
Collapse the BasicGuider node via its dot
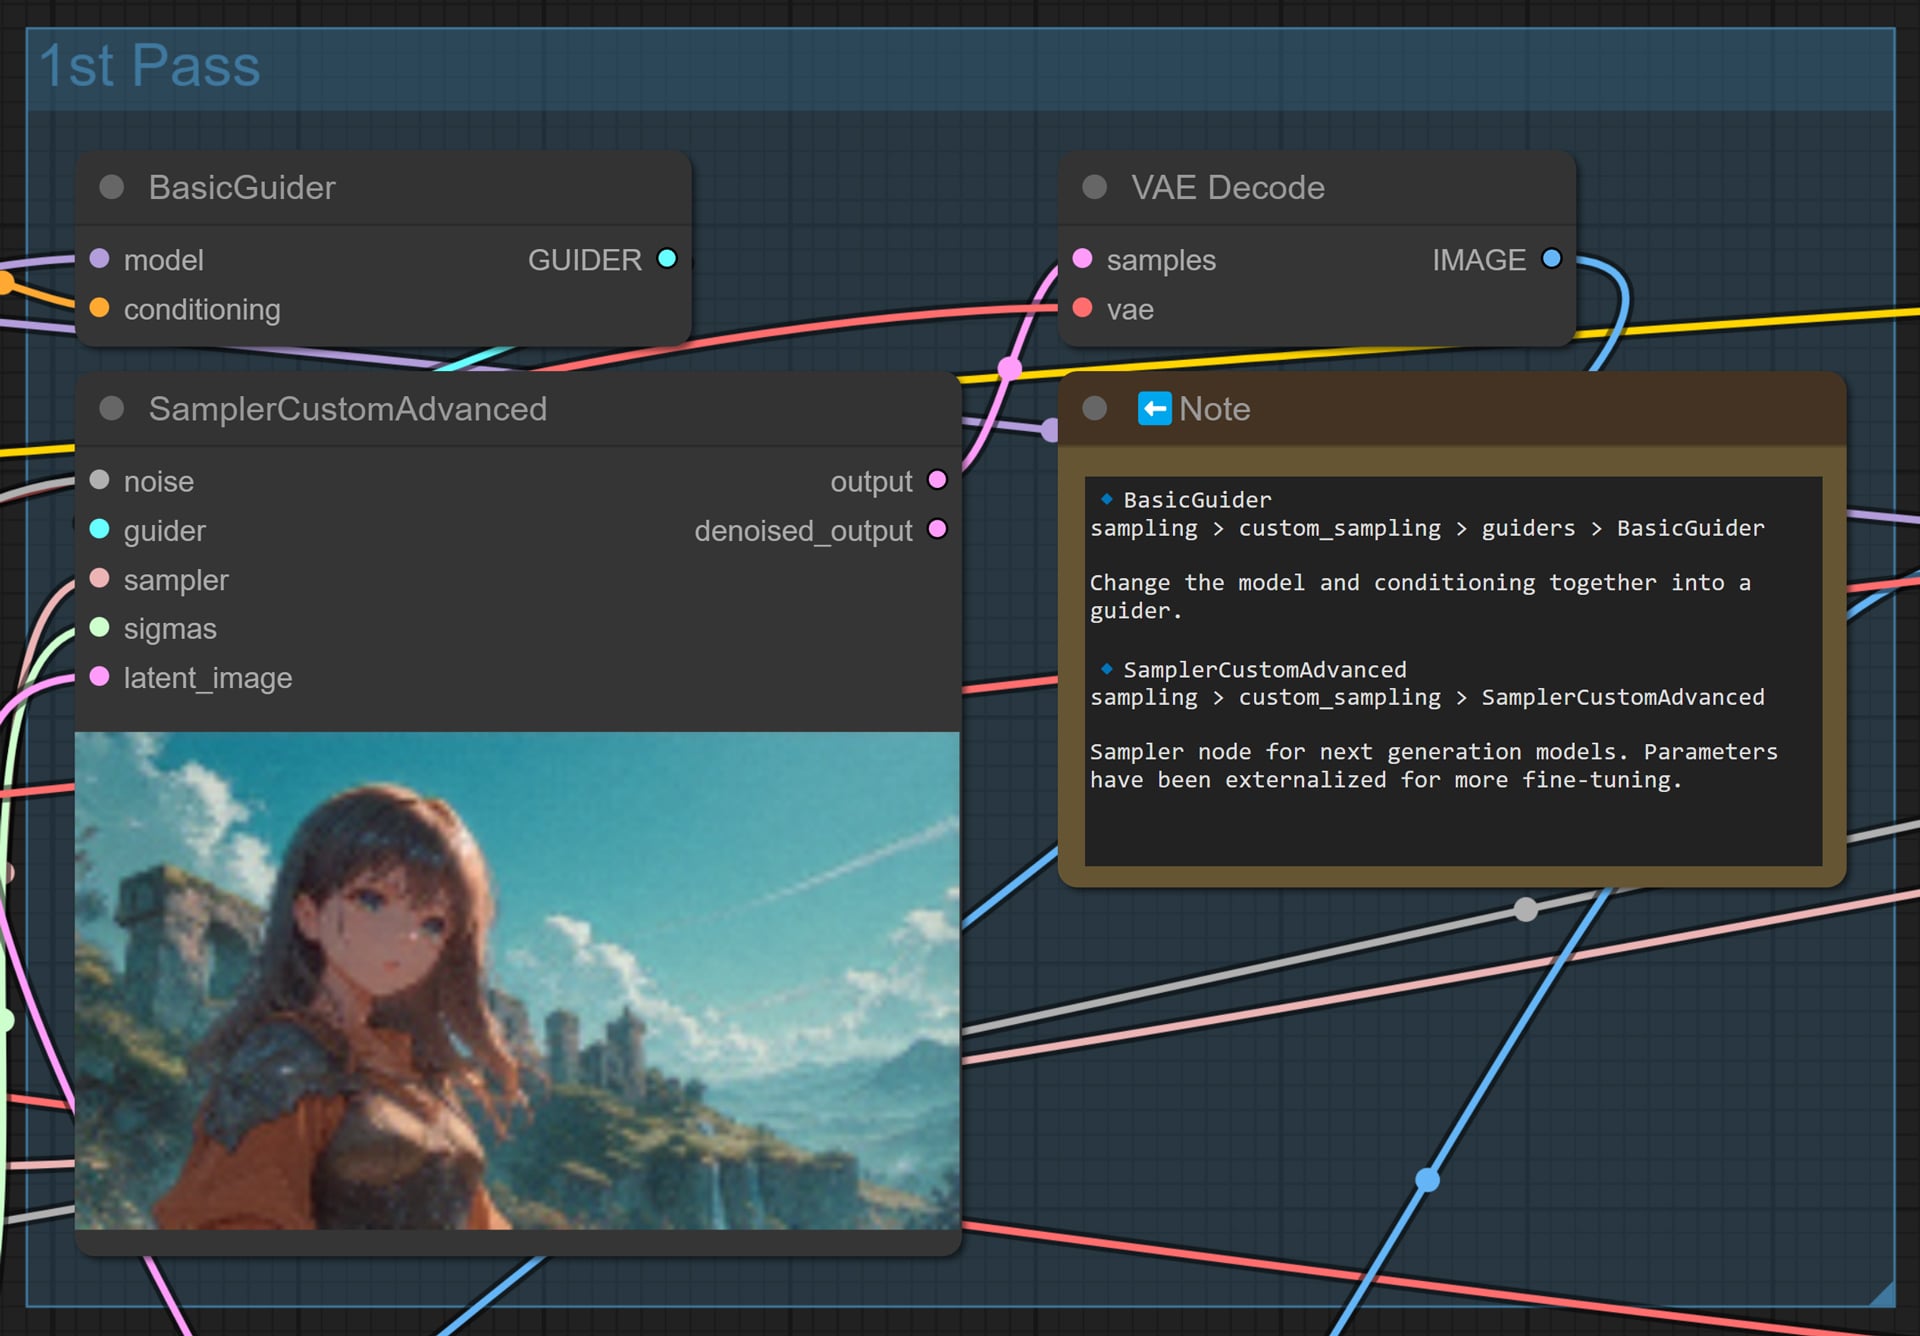click(112, 187)
